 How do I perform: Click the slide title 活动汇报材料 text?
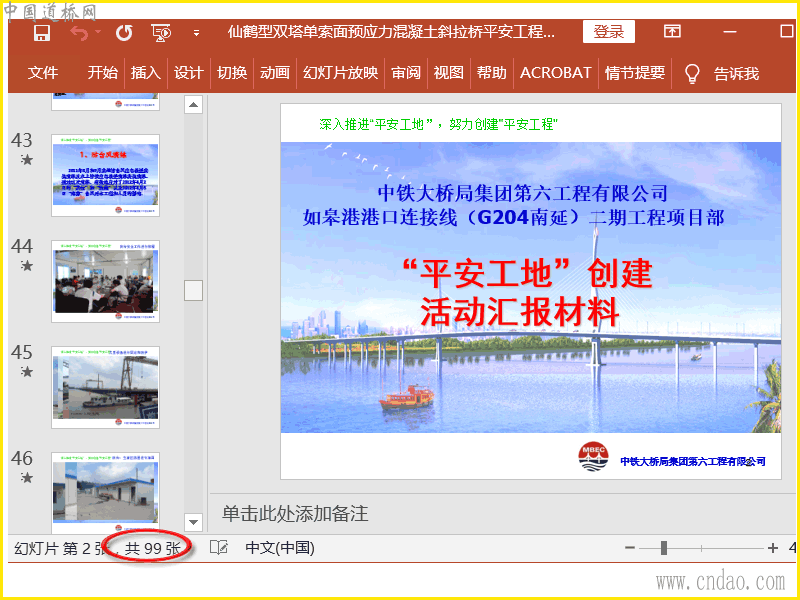[x=520, y=312]
